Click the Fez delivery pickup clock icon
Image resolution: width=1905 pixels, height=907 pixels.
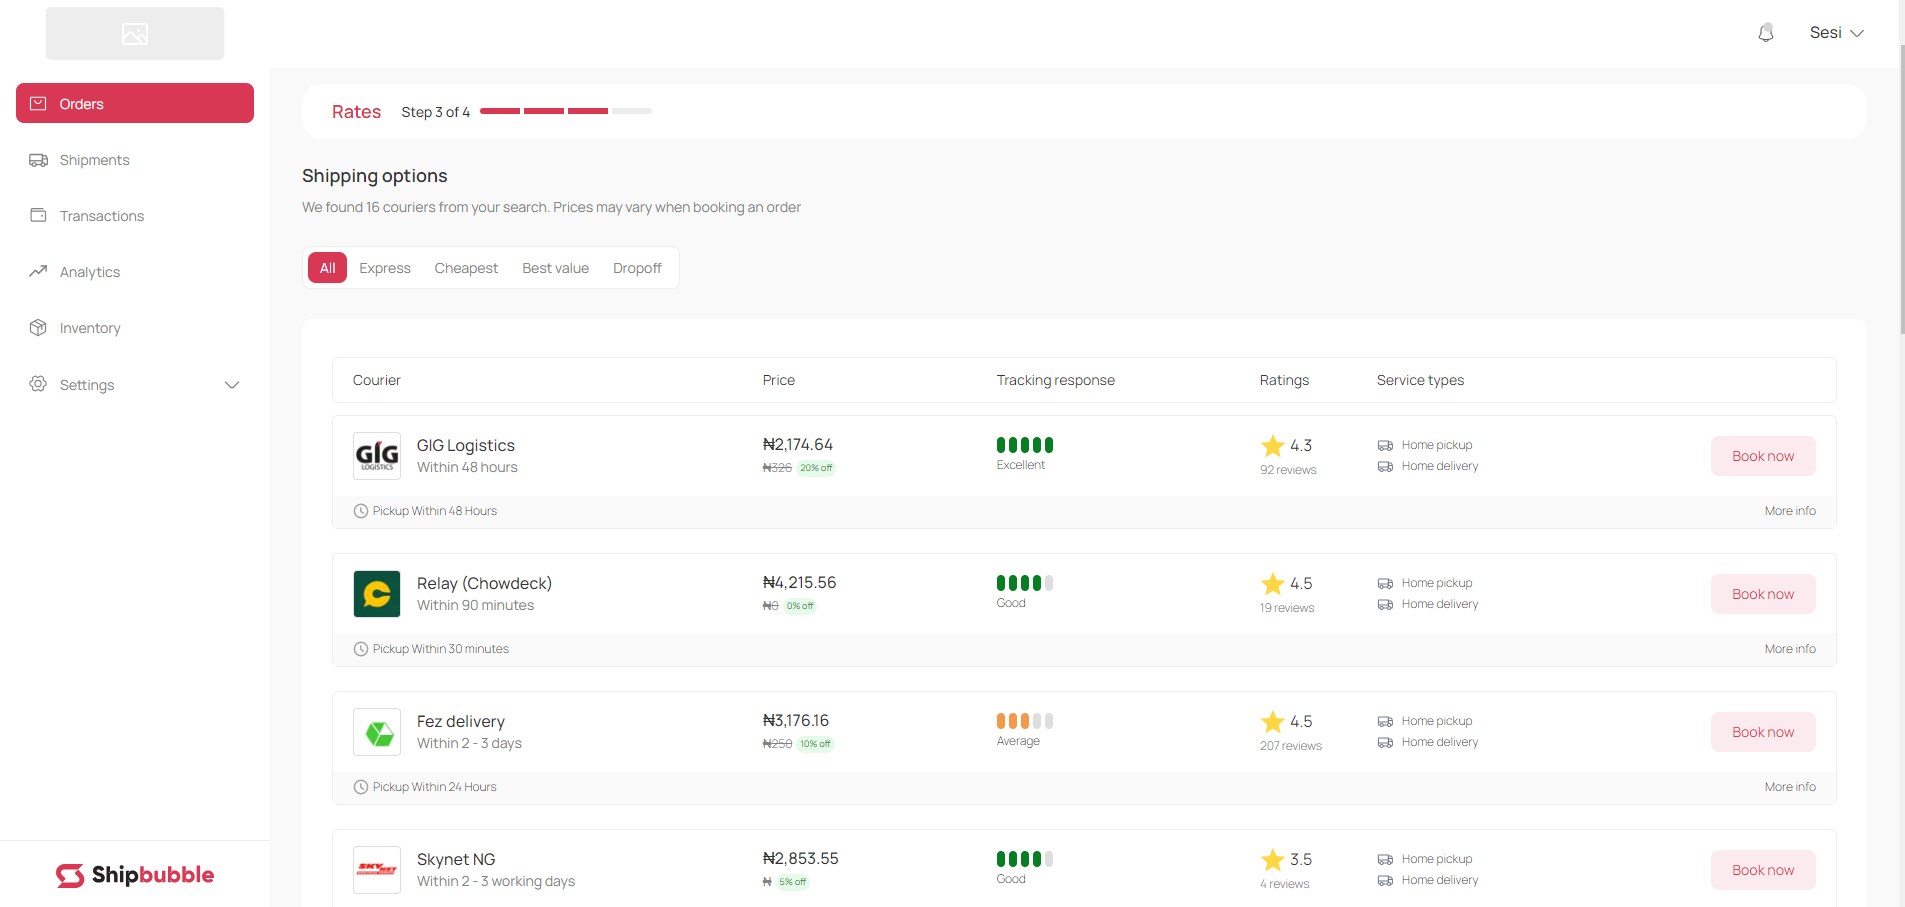coord(361,787)
